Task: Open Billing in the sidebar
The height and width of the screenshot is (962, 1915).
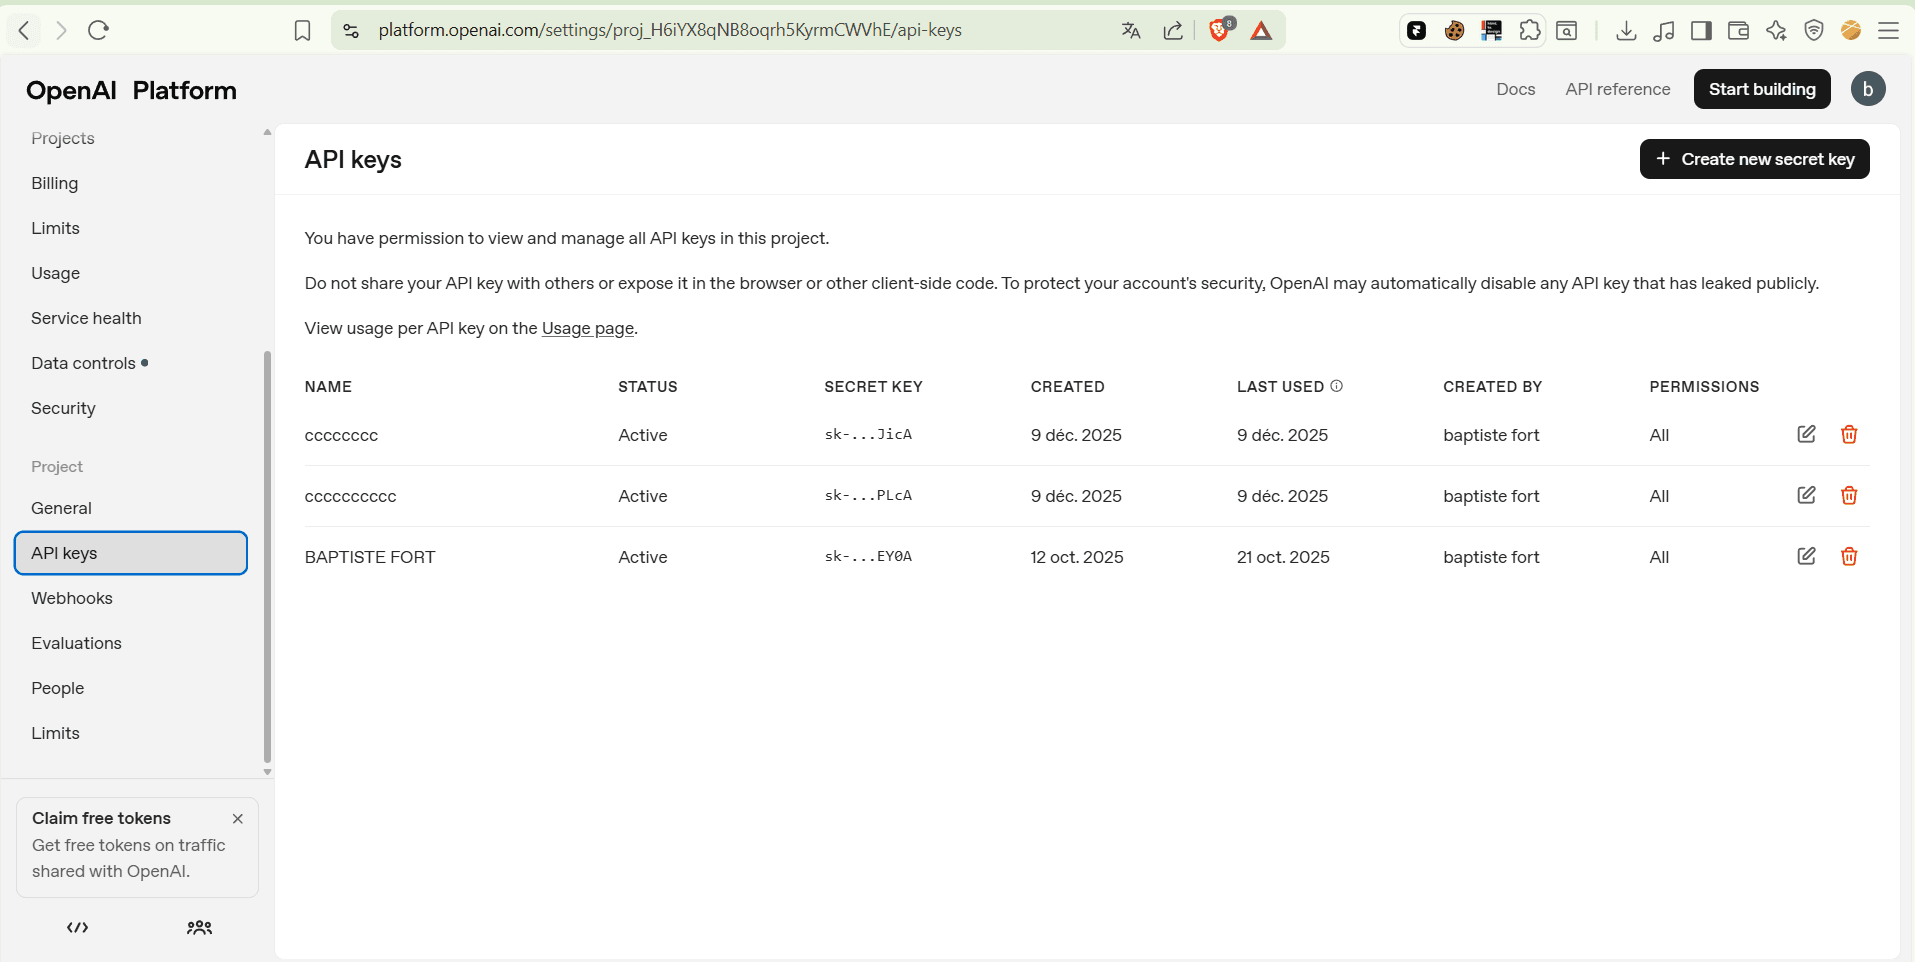Action: tap(55, 183)
